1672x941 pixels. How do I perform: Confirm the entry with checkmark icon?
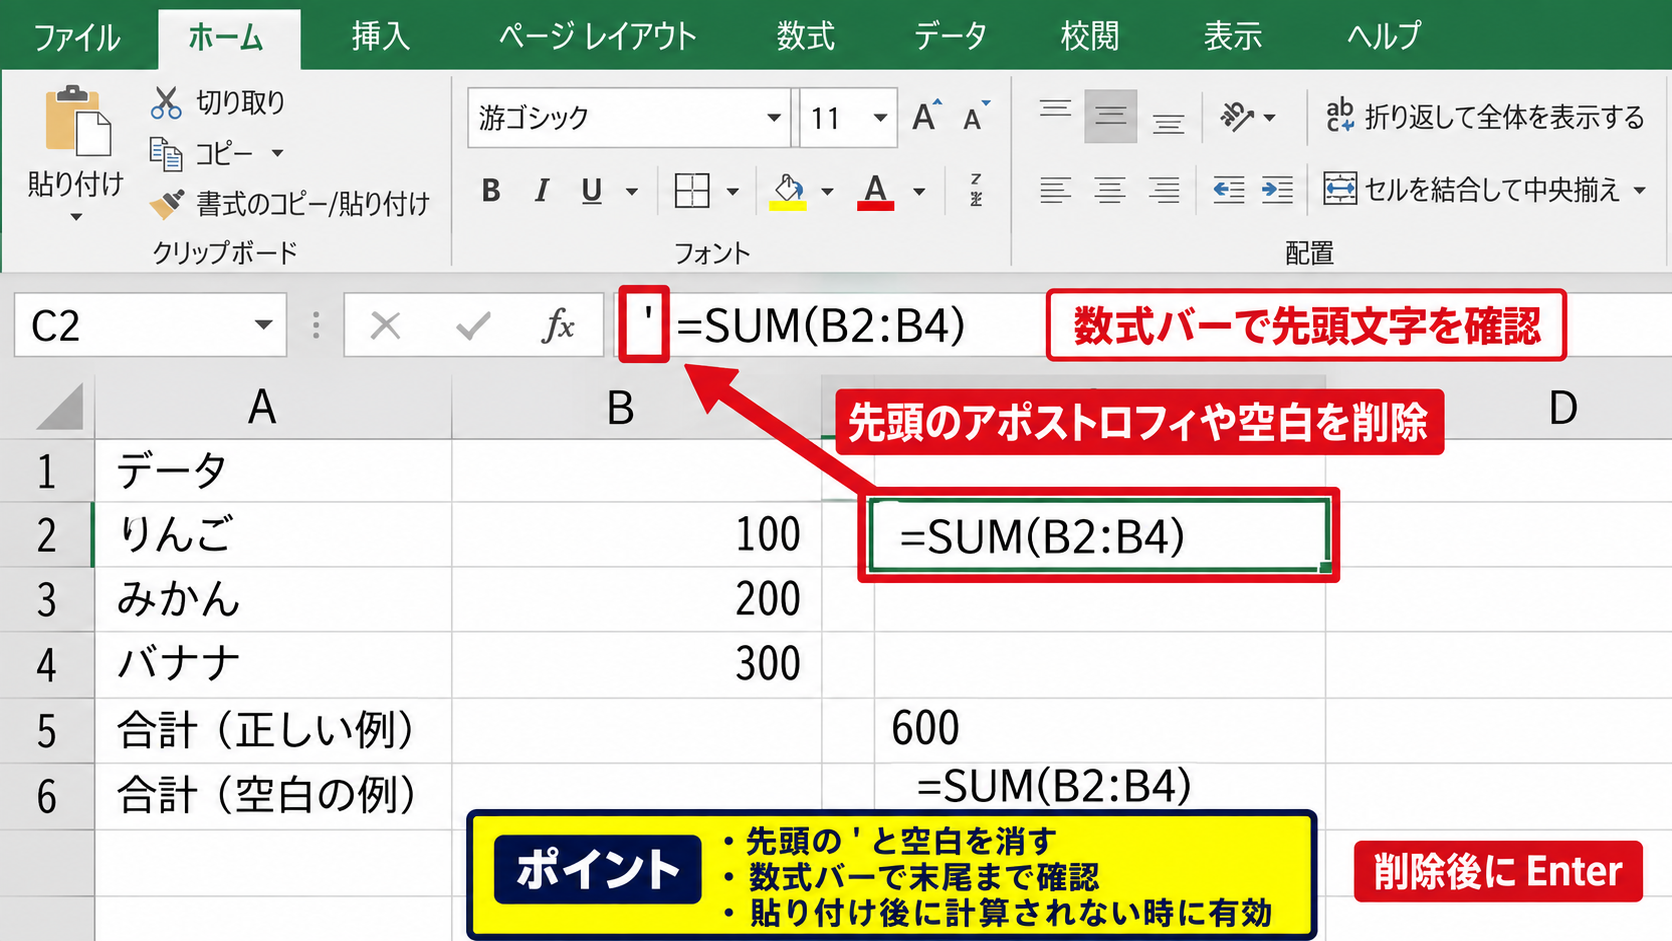click(x=472, y=325)
